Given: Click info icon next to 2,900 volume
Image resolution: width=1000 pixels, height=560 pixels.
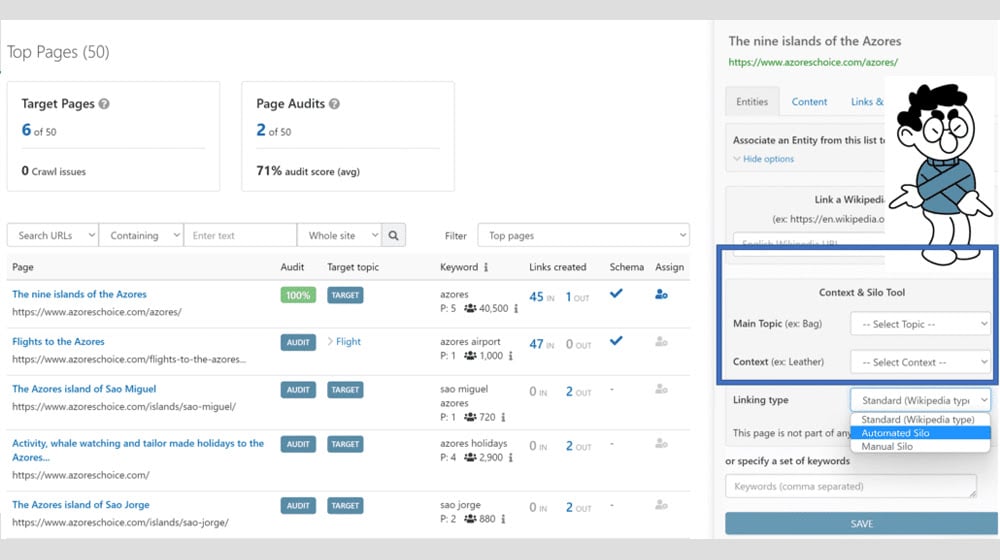Looking at the screenshot, I should (510, 457).
